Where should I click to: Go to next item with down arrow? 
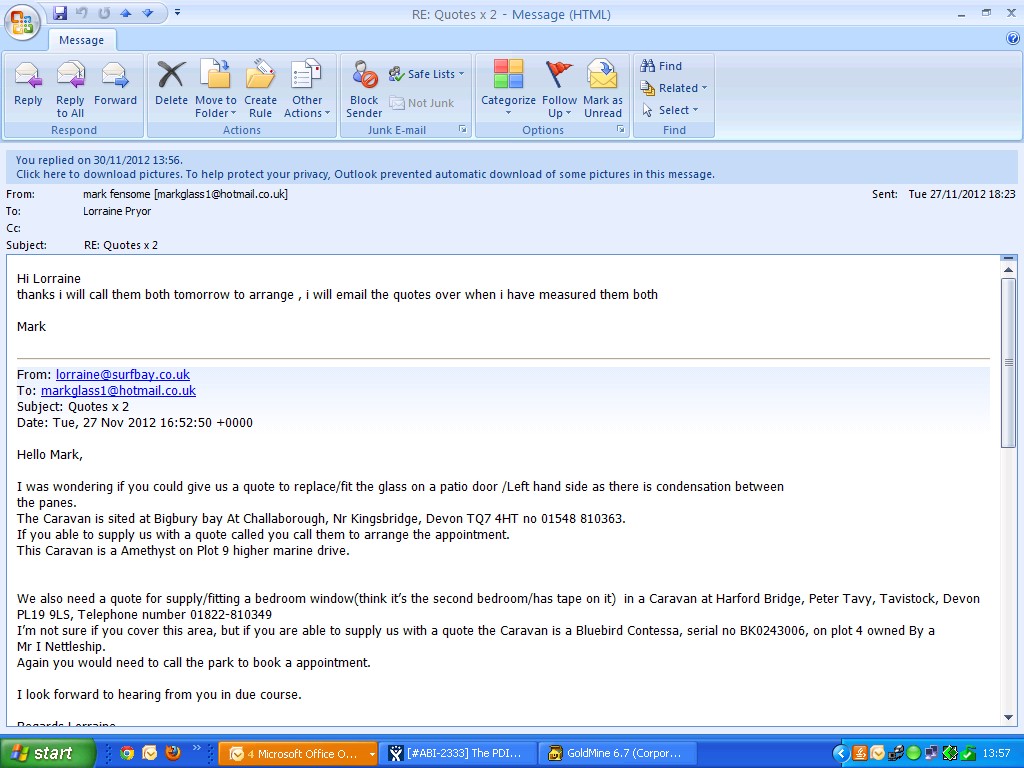[x=148, y=12]
